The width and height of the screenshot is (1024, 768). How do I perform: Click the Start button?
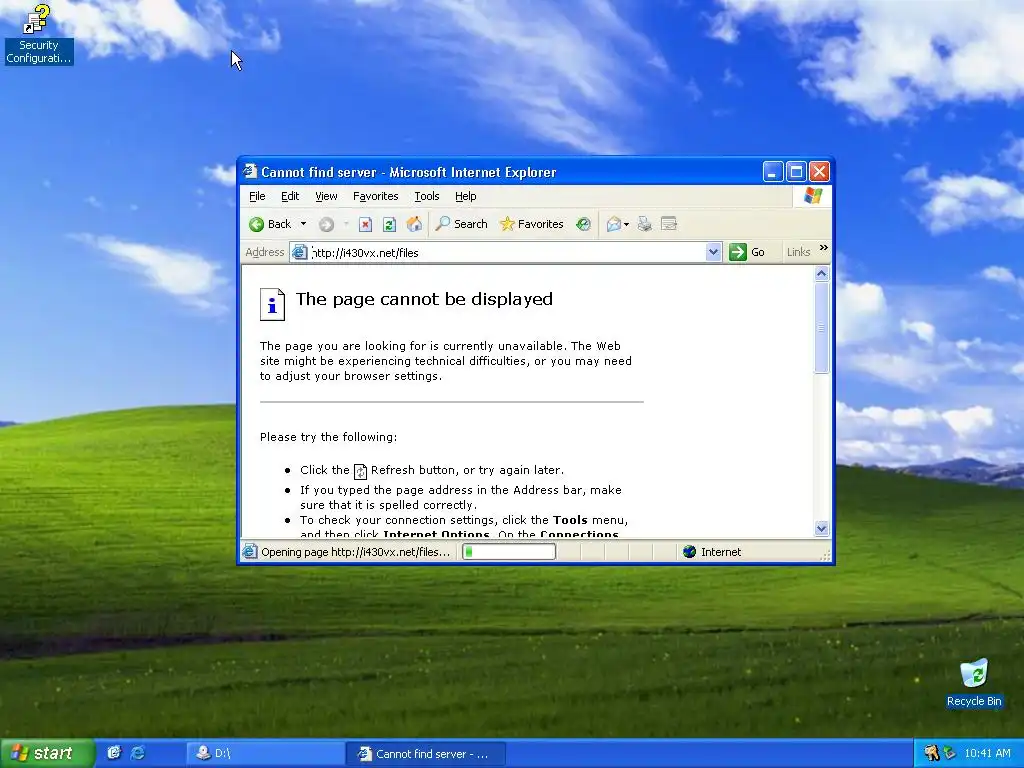[47, 753]
